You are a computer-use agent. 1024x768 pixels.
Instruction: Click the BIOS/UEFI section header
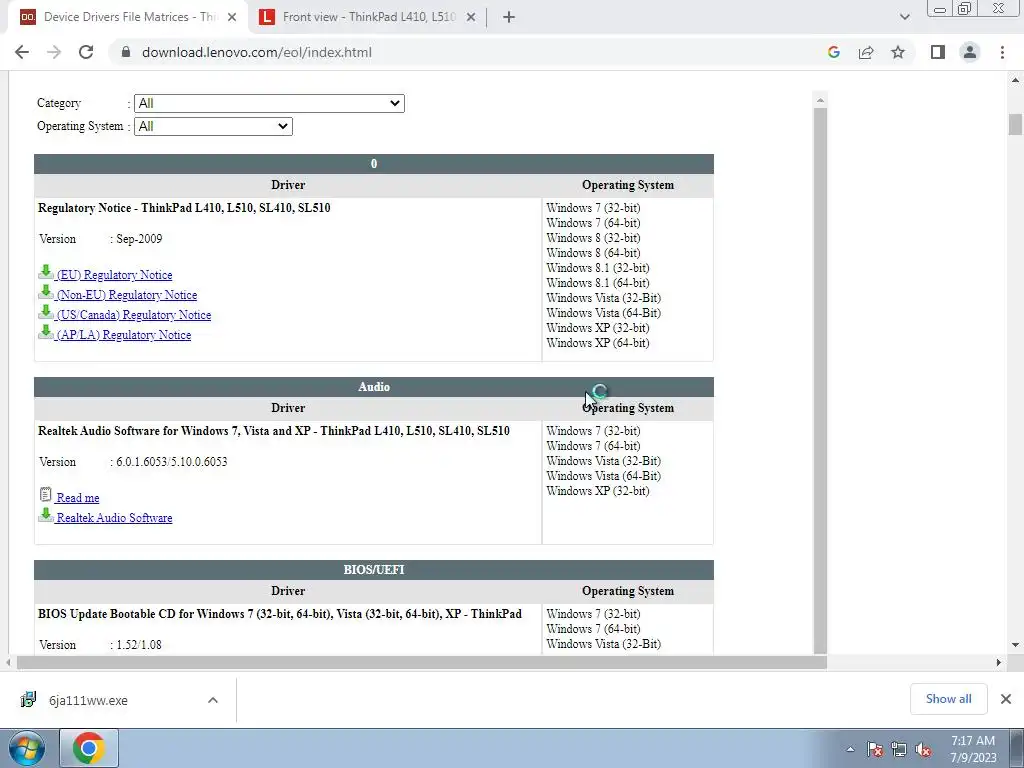374,569
